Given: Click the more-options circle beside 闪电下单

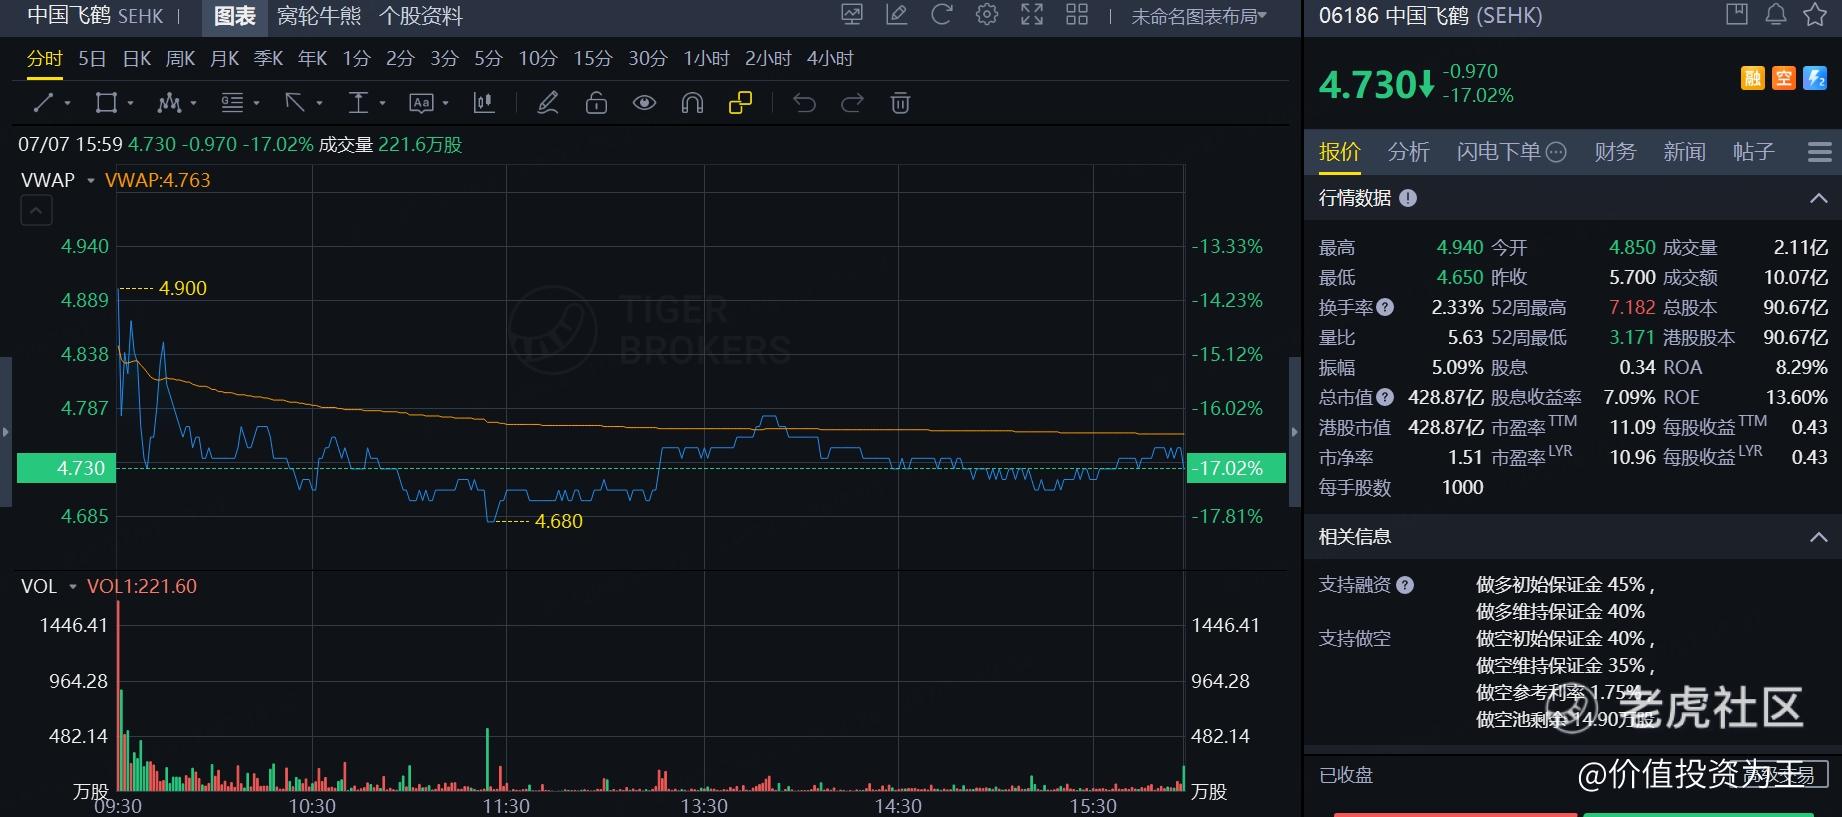Looking at the screenshot, I should (x=1556, y=152).
